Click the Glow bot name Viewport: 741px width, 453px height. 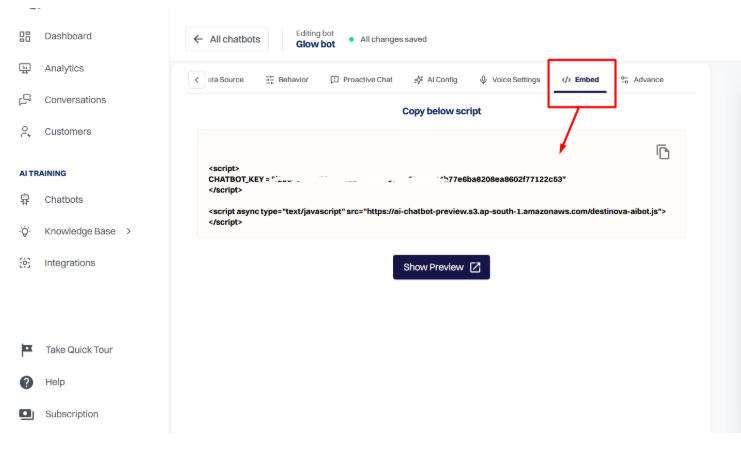[315, 44]
